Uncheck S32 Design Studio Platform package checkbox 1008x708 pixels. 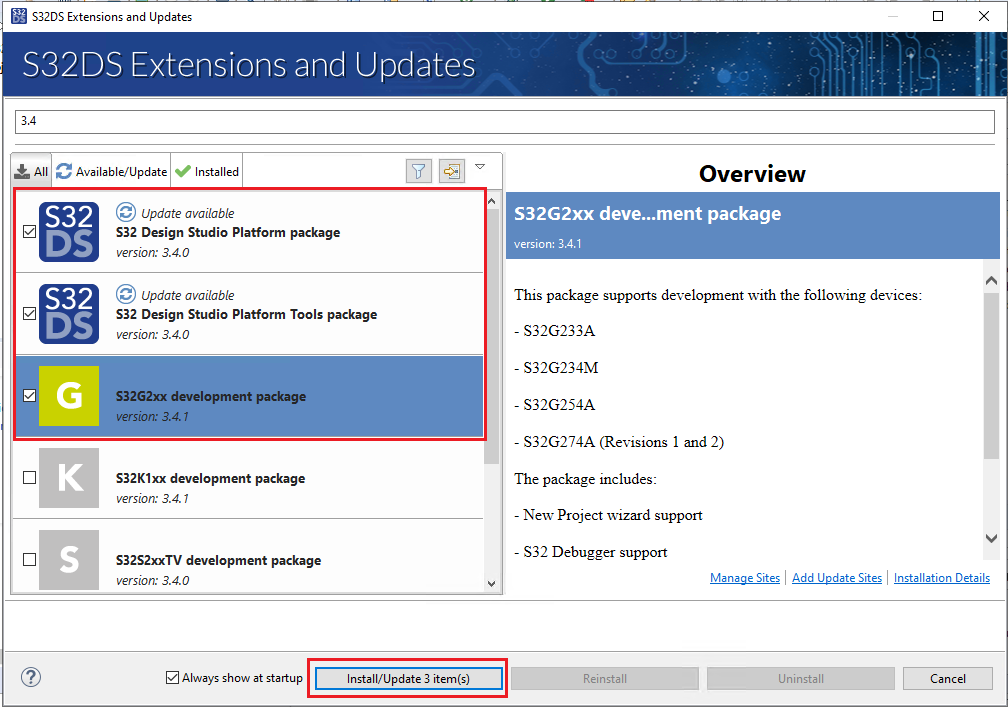click(x=30, y=231)
